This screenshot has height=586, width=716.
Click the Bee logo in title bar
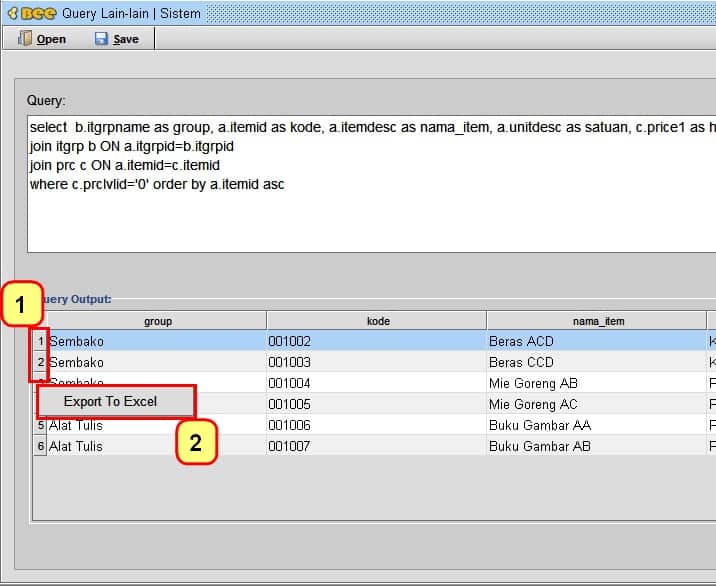point(33,14)
